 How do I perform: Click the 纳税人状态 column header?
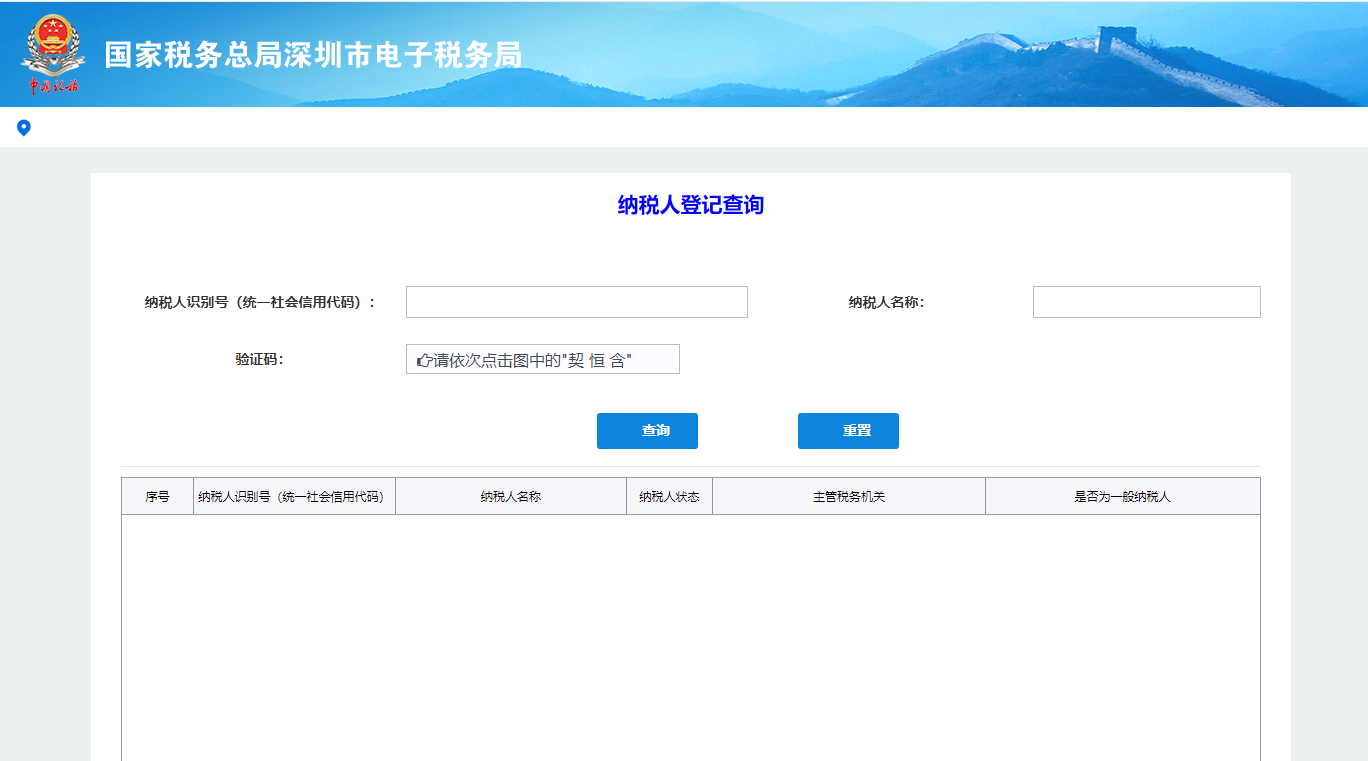coord(669,495)
